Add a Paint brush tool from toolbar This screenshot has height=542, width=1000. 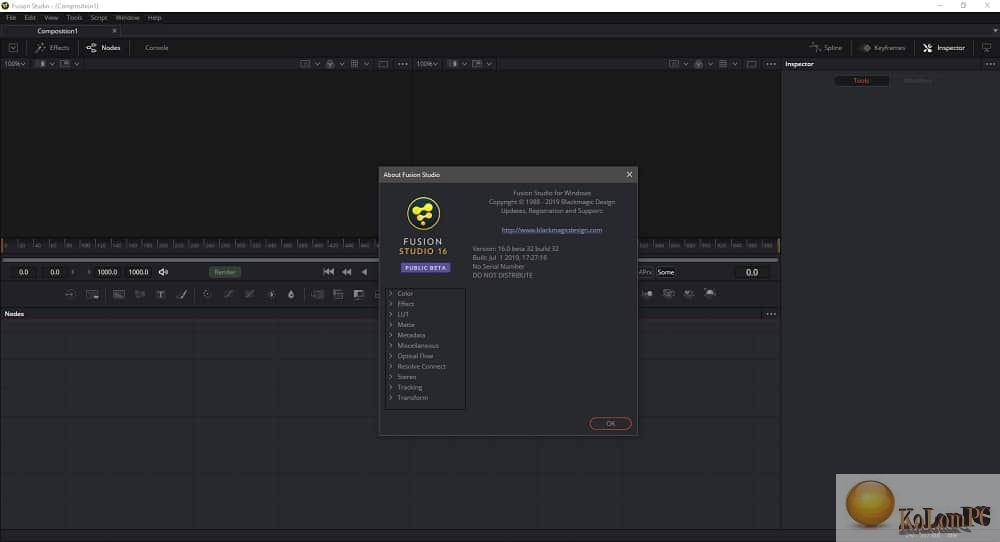point(182,294)
